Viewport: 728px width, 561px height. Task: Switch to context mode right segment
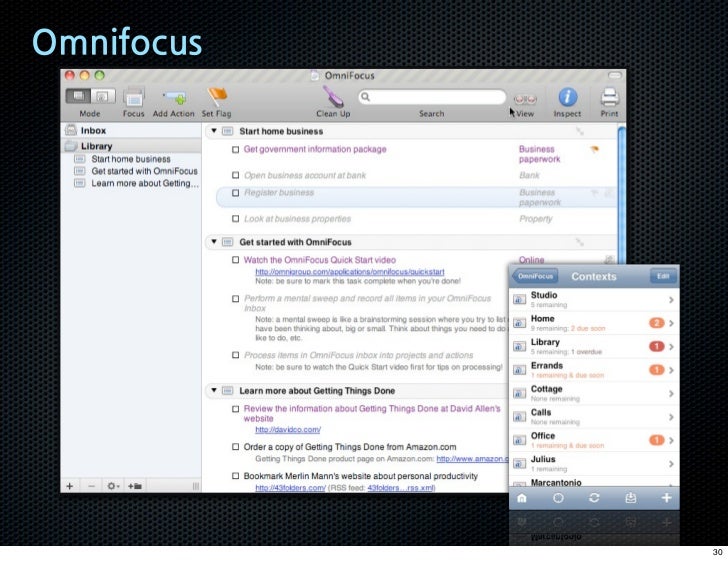[103, 96]
